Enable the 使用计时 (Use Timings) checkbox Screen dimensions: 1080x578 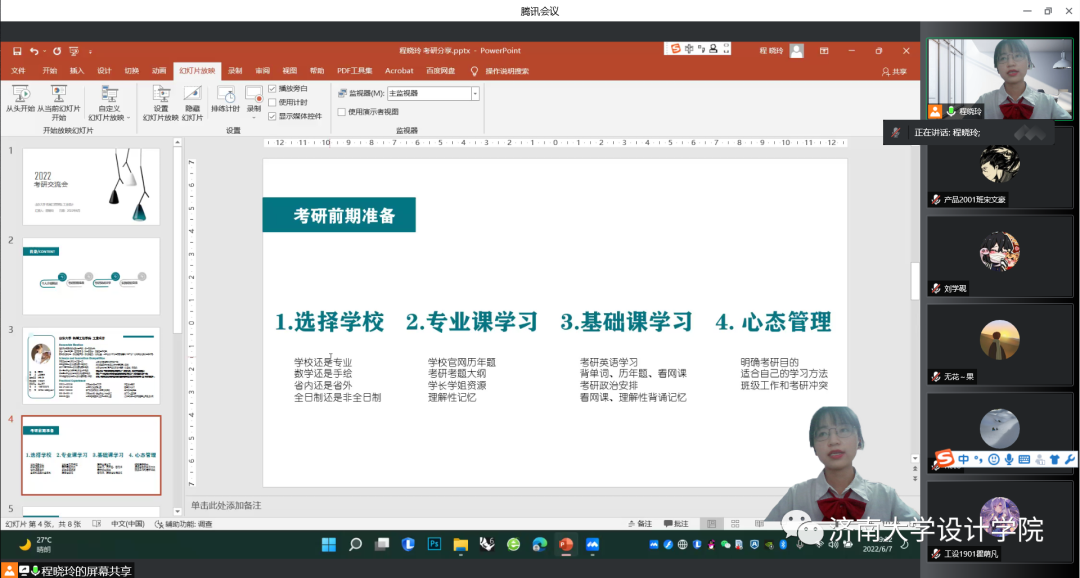coord(272,102)
